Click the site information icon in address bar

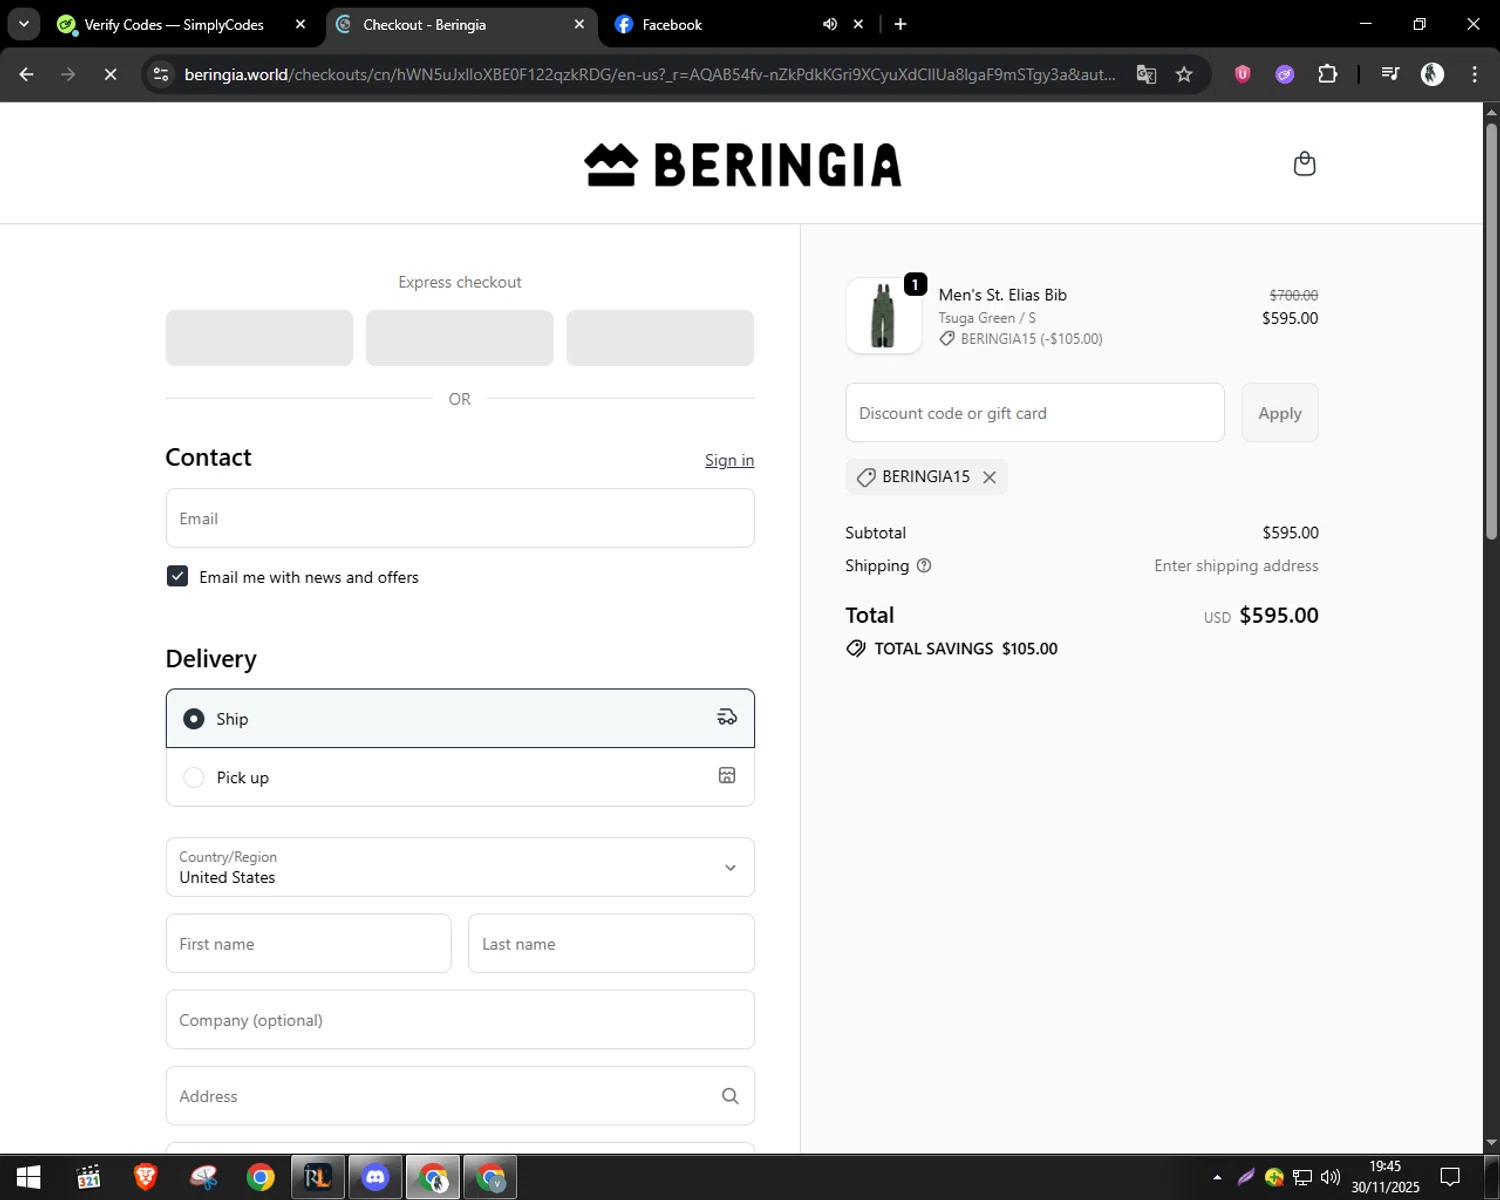(161, 74)
